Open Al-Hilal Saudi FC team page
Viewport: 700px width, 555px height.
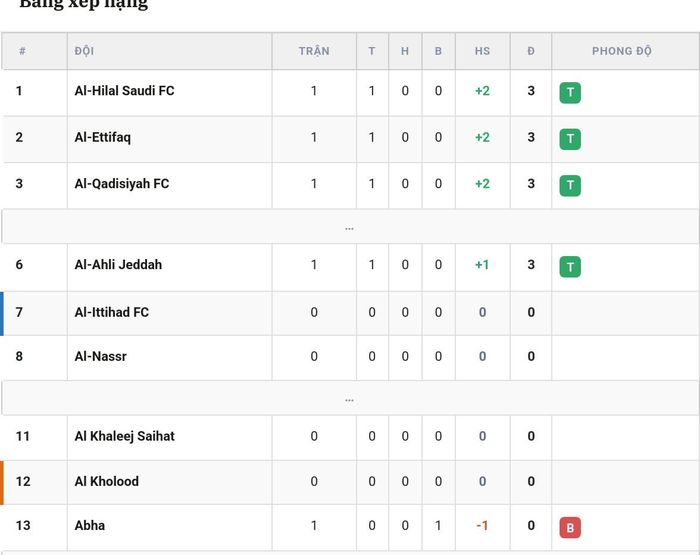tap(125, 91)
